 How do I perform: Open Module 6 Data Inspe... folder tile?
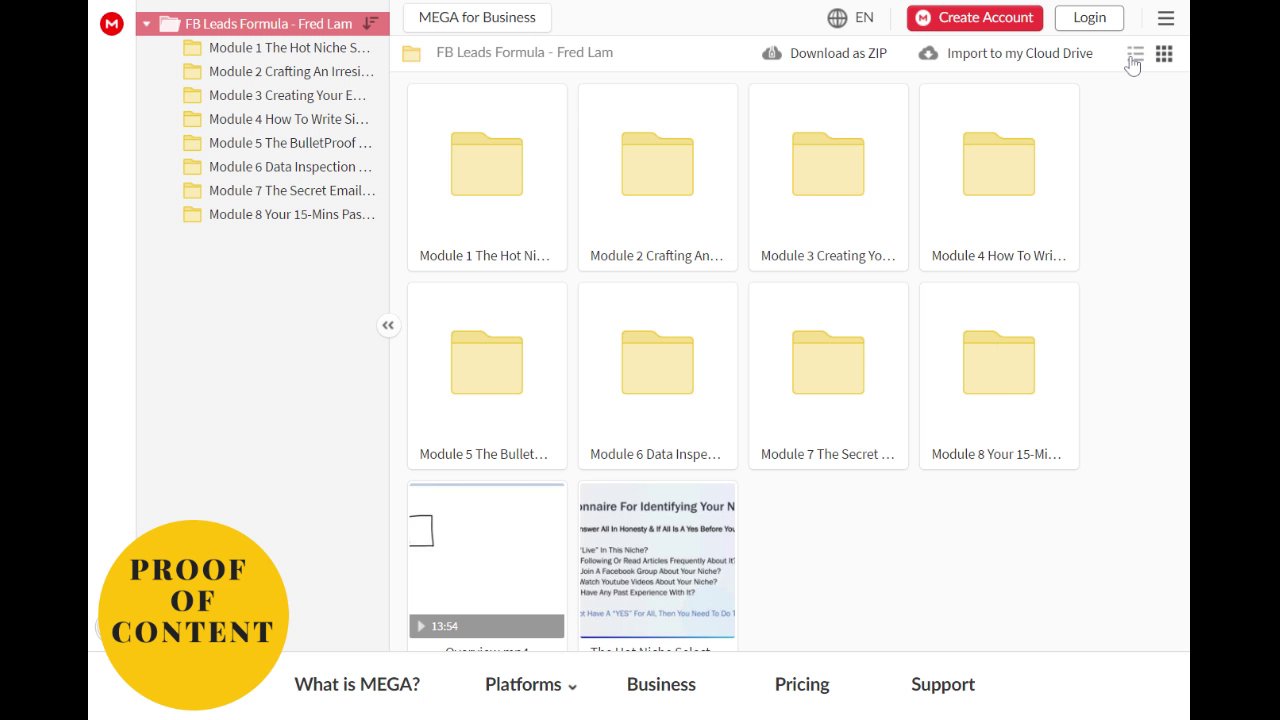(x=658, y=376)
